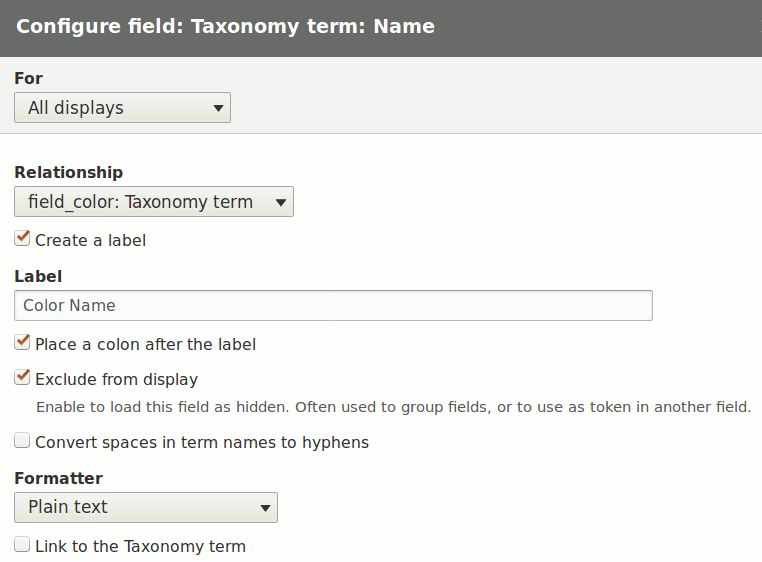The height and width of the screenshot is (562, 762).
Task: Click into the "Color Name" label text field
Action: tap(333, 305)
